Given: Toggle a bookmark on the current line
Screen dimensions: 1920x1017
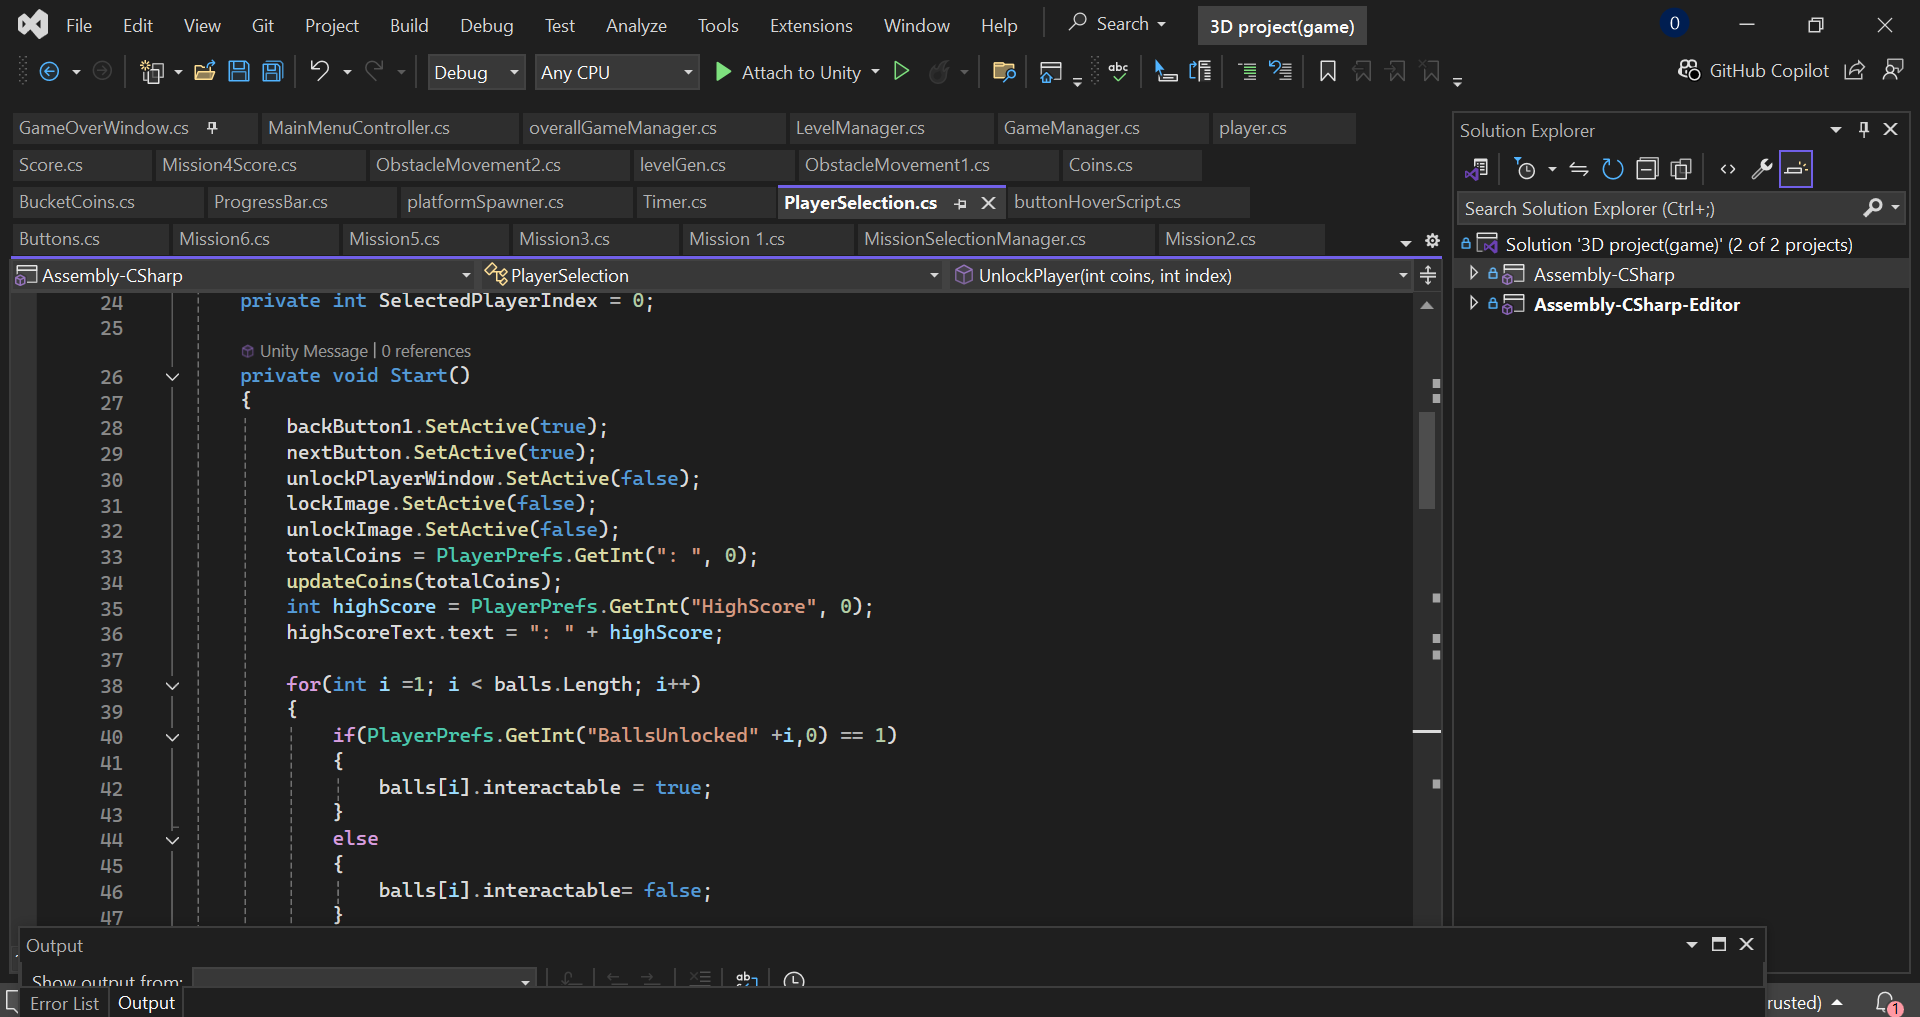Looking at the screenshot, I should click(1327, 71).
